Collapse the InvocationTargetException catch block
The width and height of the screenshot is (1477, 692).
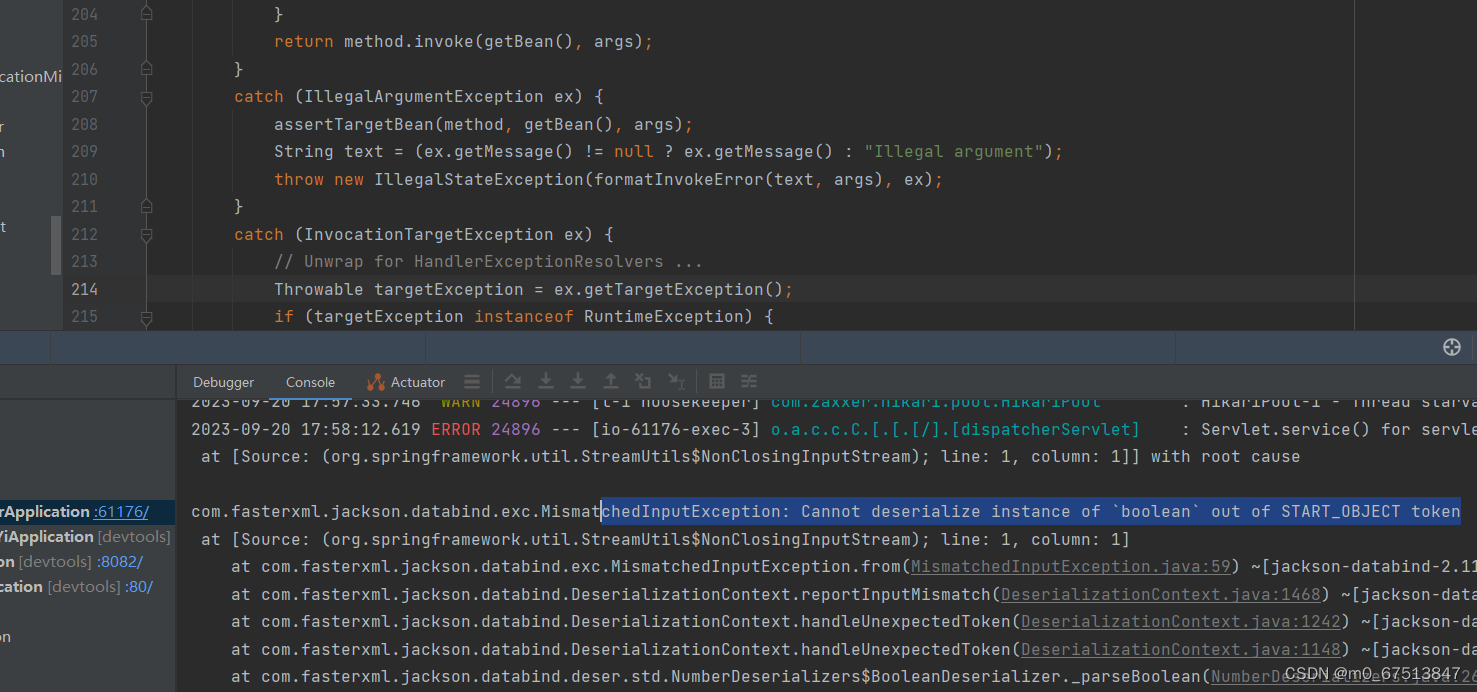[147, 235]
